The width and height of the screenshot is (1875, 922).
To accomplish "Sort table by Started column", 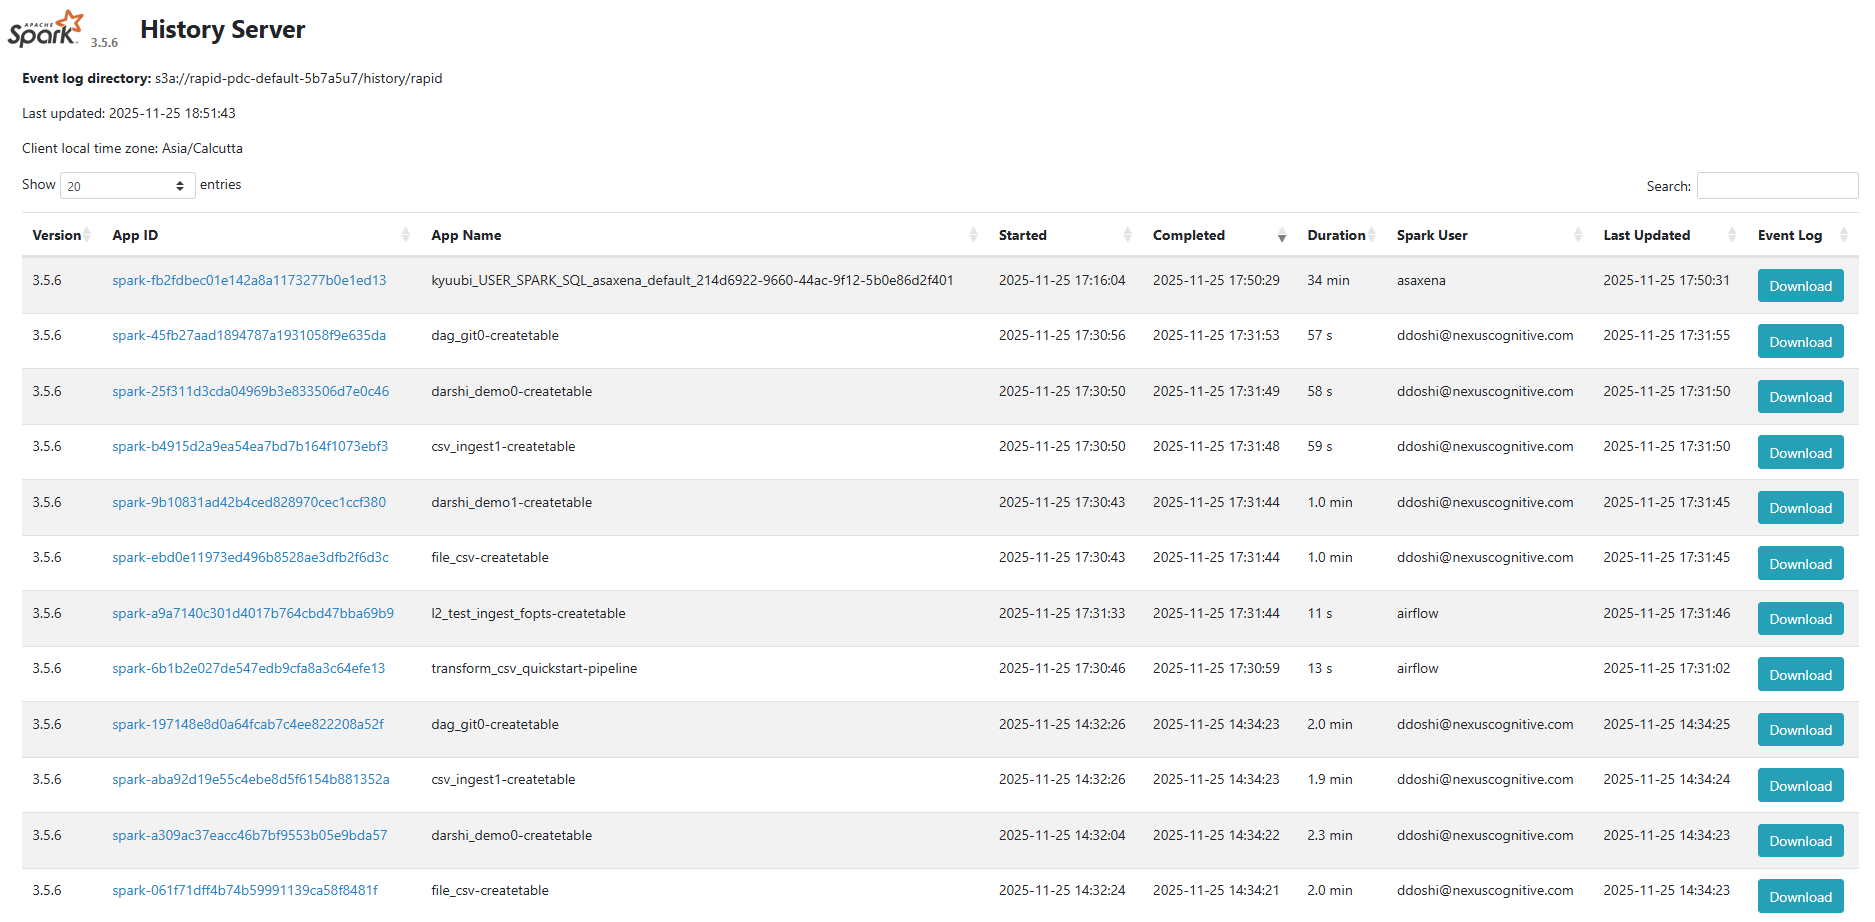I will 1065,235.
